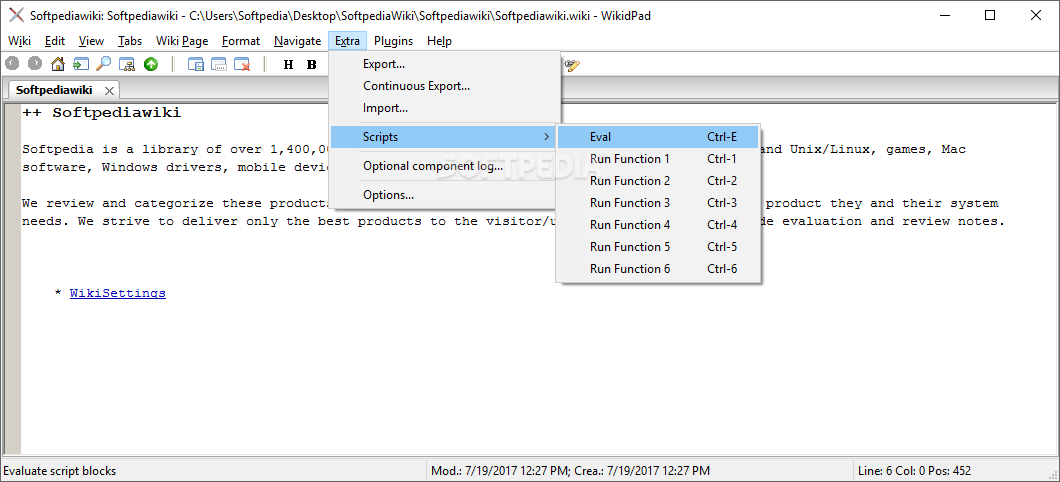Close the open Extra menu
1060x482 pixels.
[x=347, y=41]
